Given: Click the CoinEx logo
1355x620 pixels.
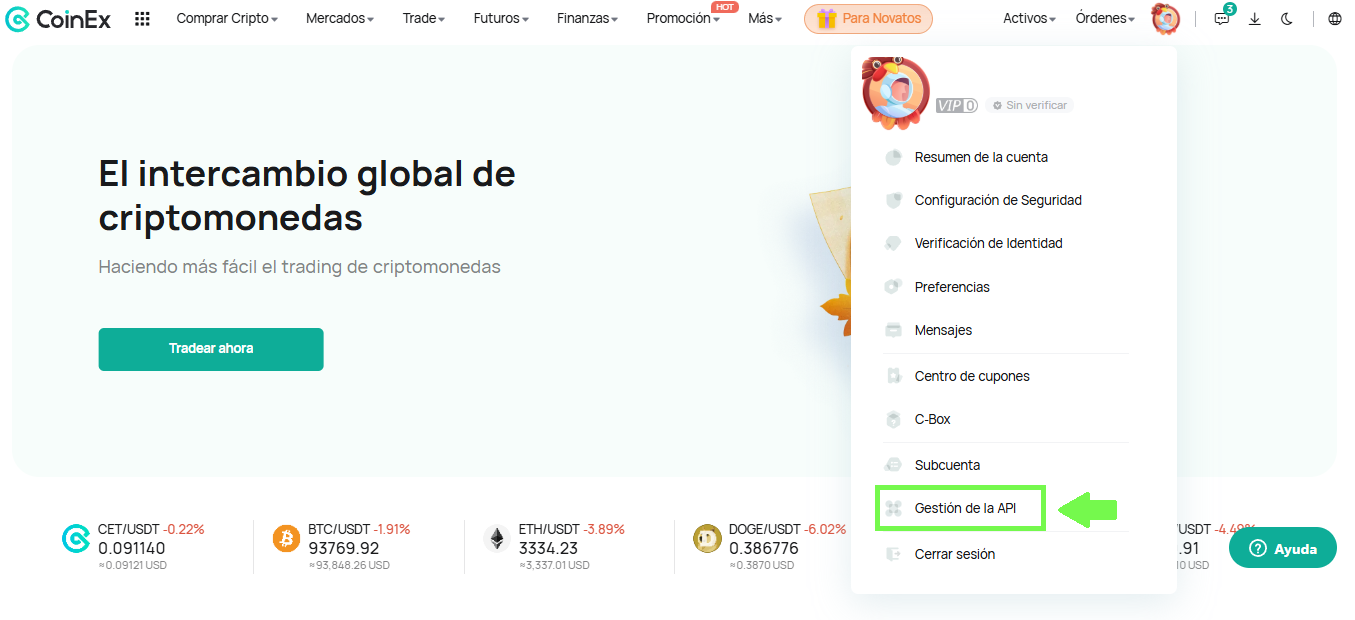Looking at the screenshot, I should pos(59,19).
